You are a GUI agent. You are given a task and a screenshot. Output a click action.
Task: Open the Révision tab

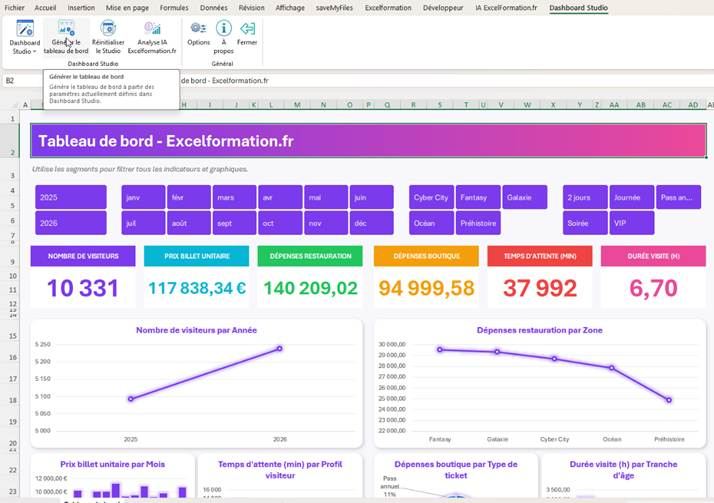[x=251, y=8]
